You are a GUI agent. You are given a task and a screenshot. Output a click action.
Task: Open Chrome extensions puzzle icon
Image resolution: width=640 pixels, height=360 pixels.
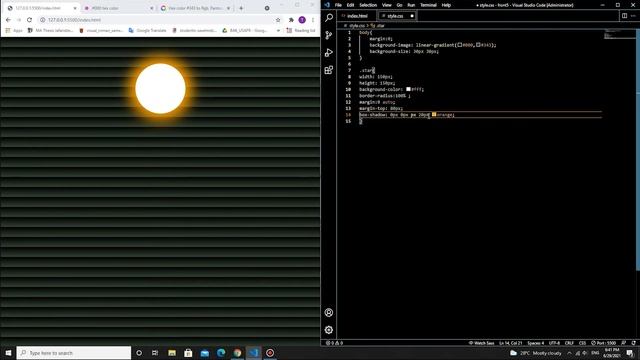click(x=291, y=20)
